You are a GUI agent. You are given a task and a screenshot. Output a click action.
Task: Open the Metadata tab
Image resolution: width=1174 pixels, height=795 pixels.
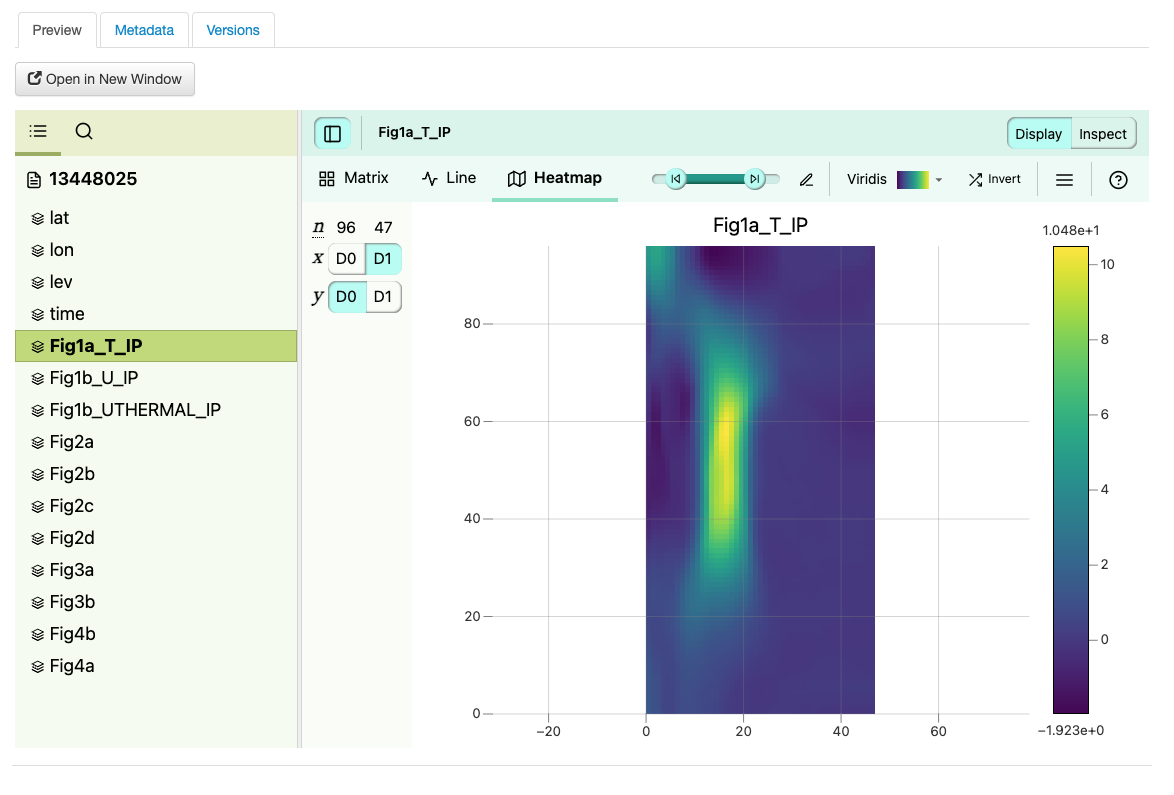pyautogui.click(x=144, y=30)
